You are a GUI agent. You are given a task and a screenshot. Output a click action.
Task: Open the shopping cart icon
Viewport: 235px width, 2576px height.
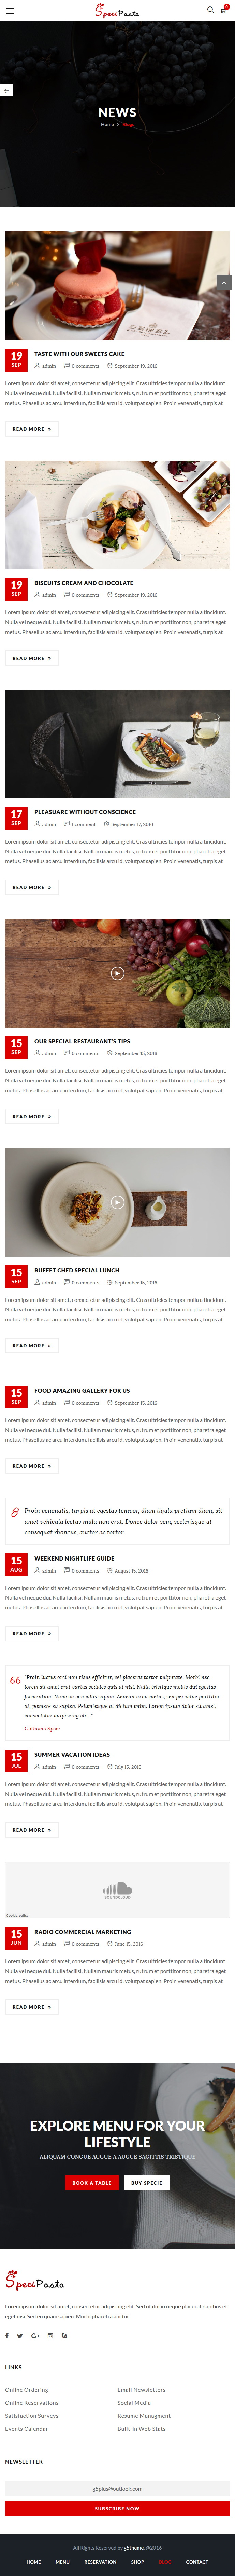[224, 10]
